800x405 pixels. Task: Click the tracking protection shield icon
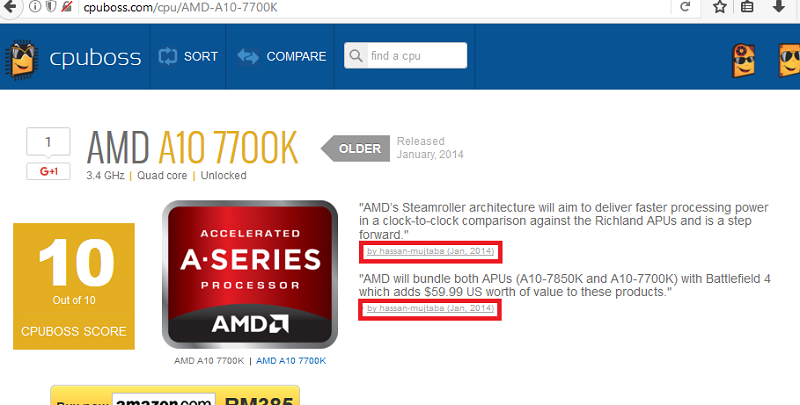click(51, 7)
